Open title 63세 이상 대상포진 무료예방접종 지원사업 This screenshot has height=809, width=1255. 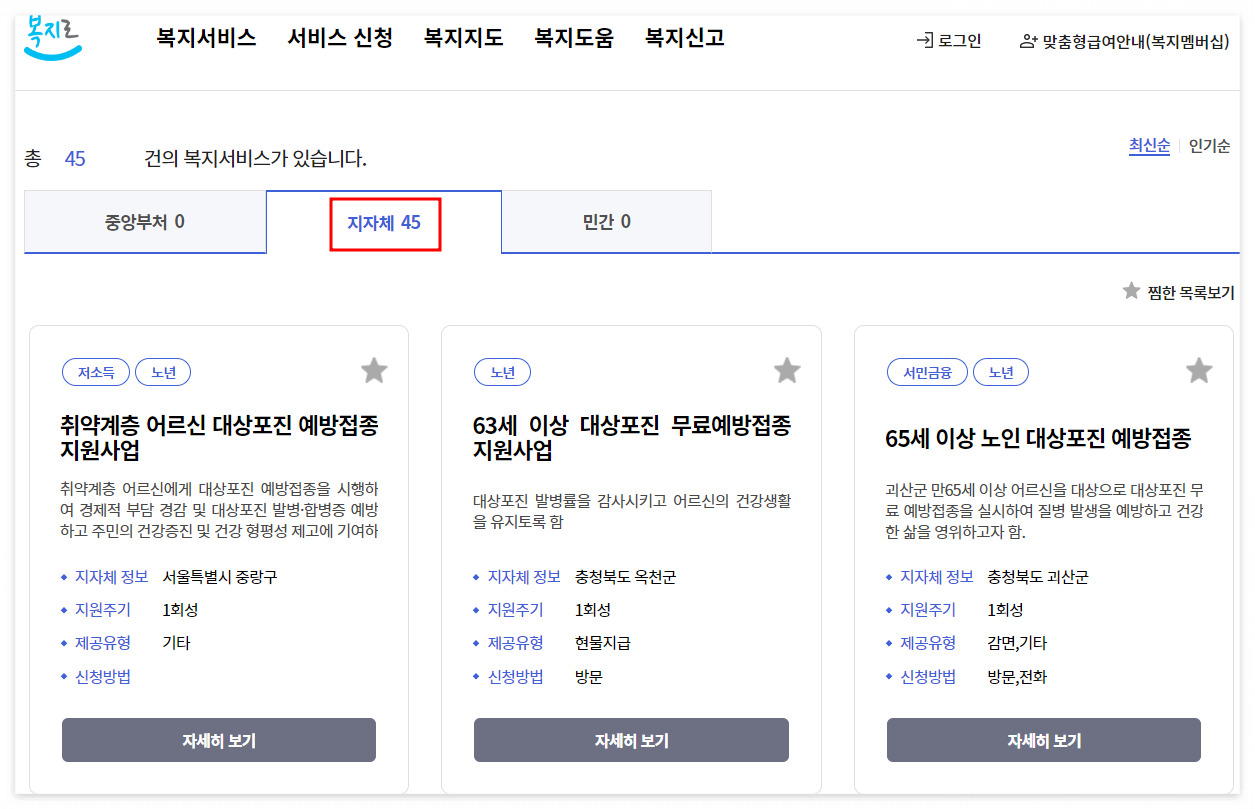coord(632,438)
